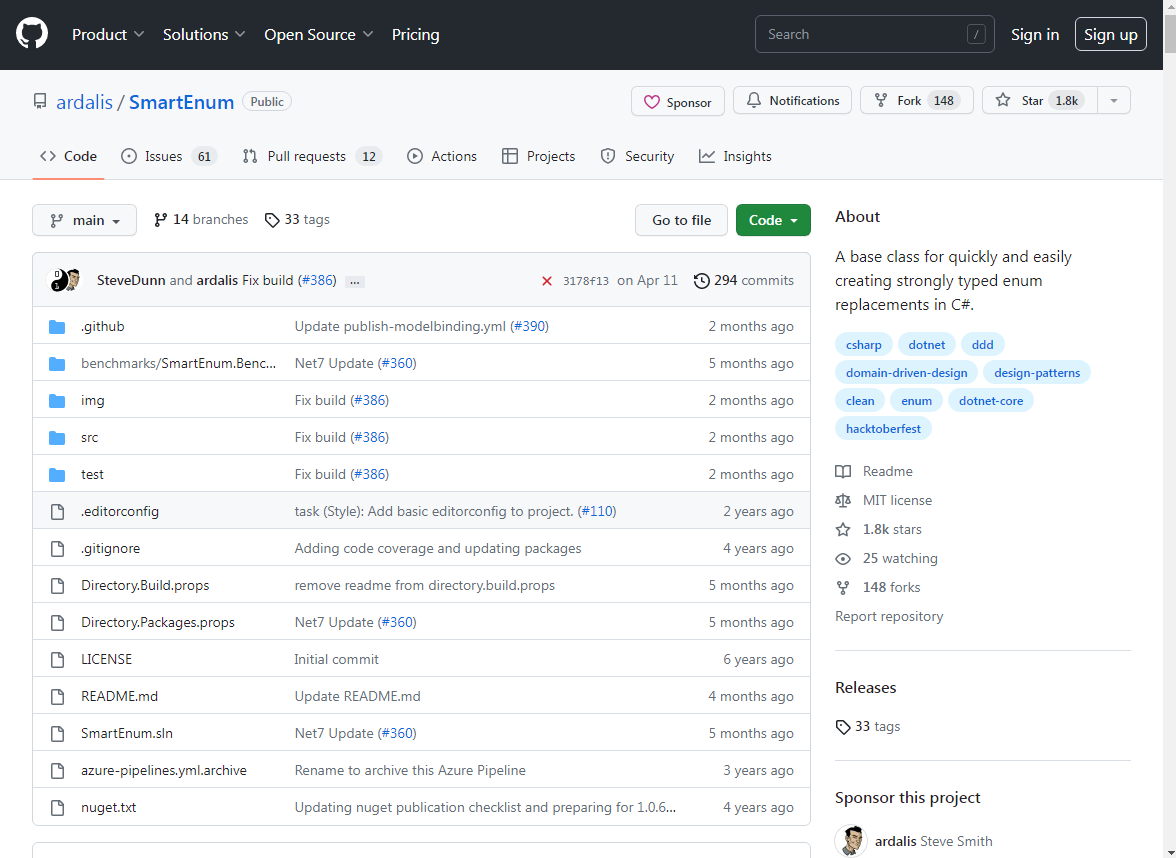Screen dimensions: 1176x858
Task: Open the .editorconfig file
Action: 120,512
